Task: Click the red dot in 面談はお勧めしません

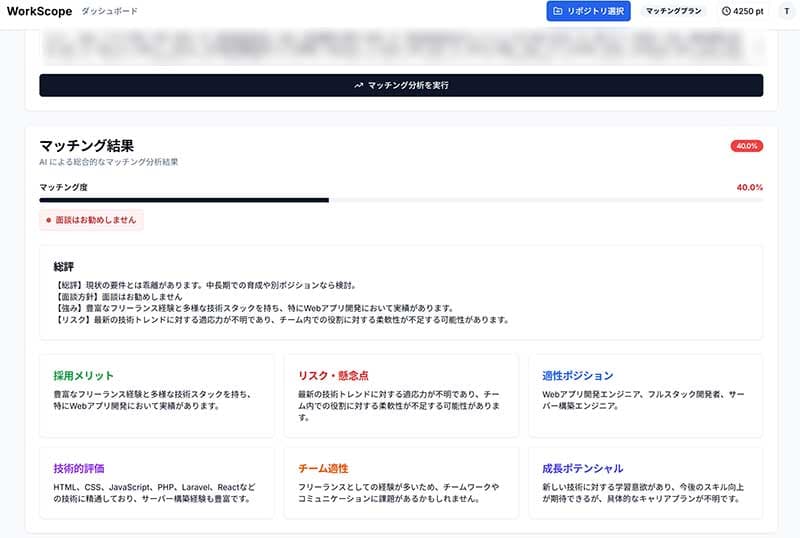Action: (x=48, y=219)
